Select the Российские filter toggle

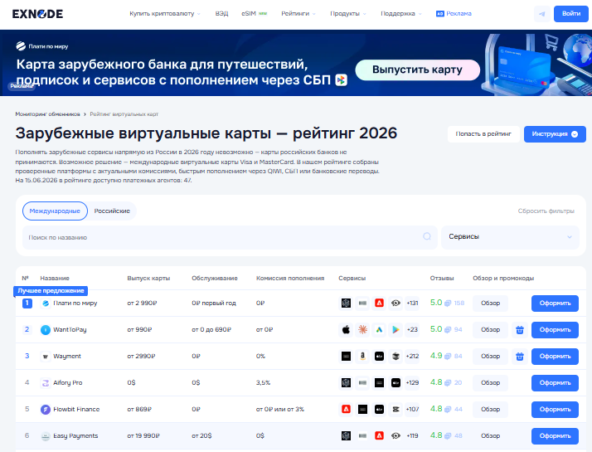click(112, 211)
